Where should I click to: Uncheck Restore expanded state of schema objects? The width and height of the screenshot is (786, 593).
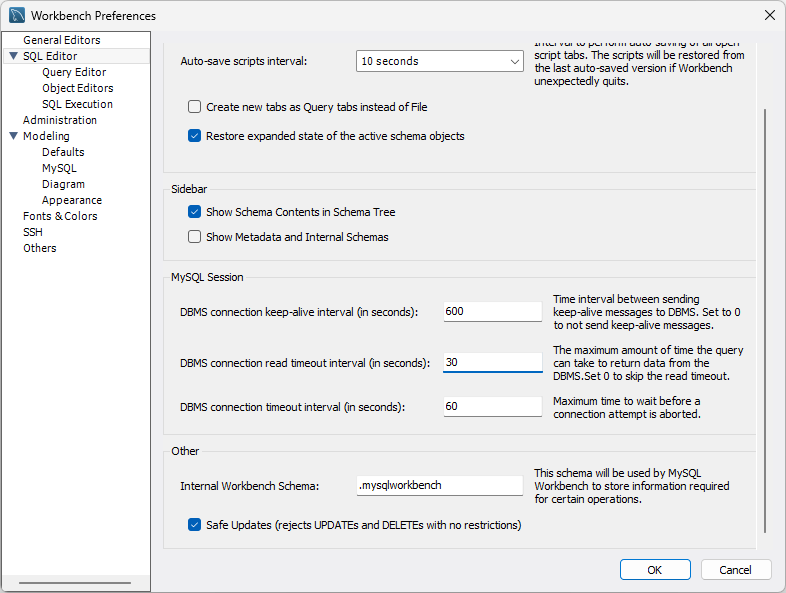click(195, 136)
